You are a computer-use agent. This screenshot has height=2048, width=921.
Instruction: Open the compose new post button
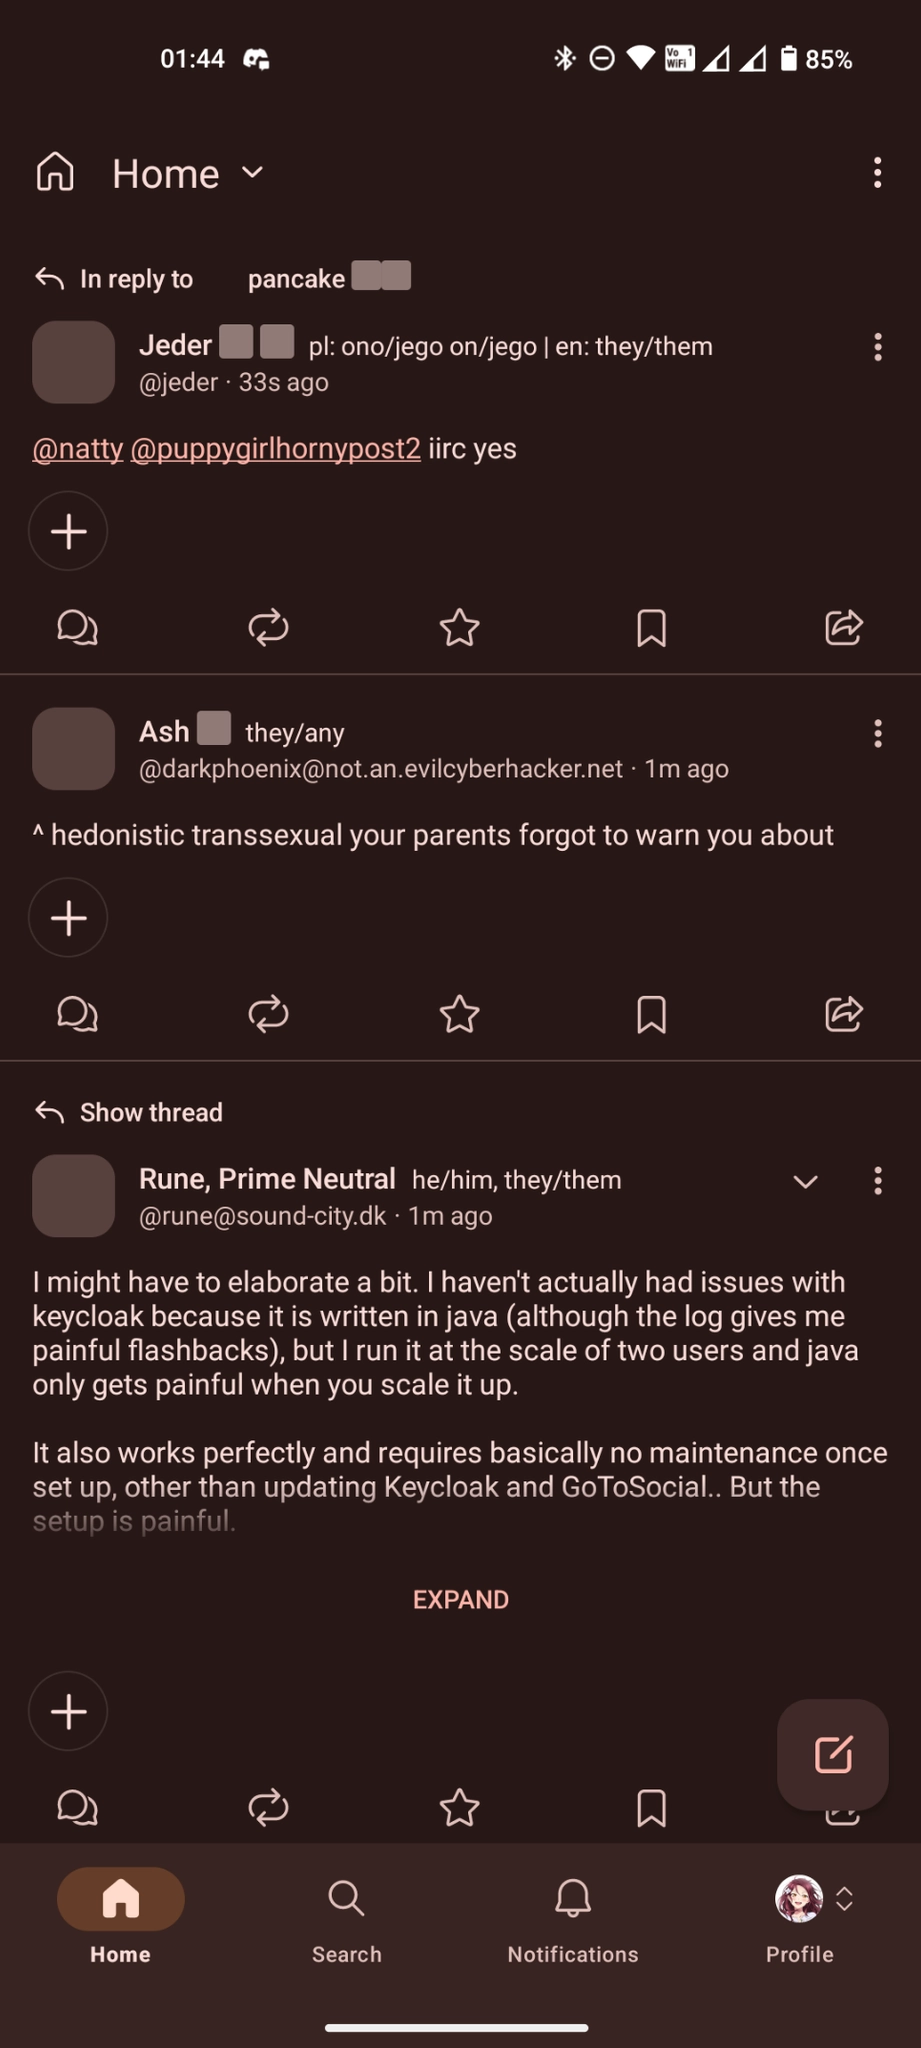click(x=832, y=1754)
